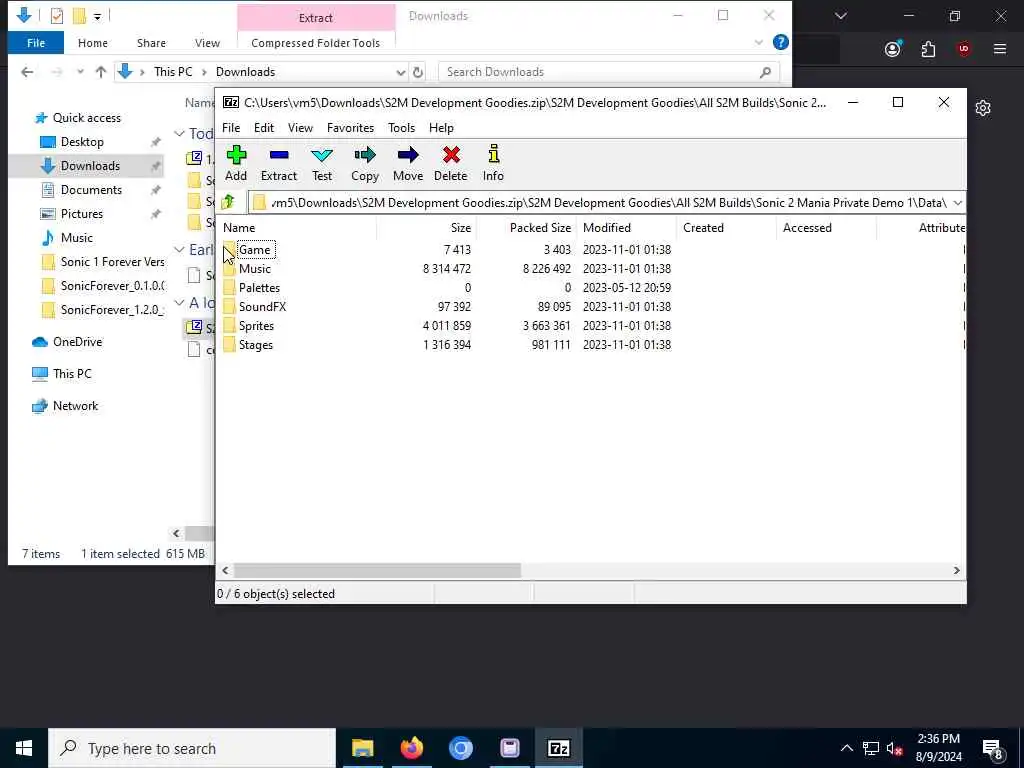
Task: Open the browser hamburger menu
Action: pos(1000,49)
